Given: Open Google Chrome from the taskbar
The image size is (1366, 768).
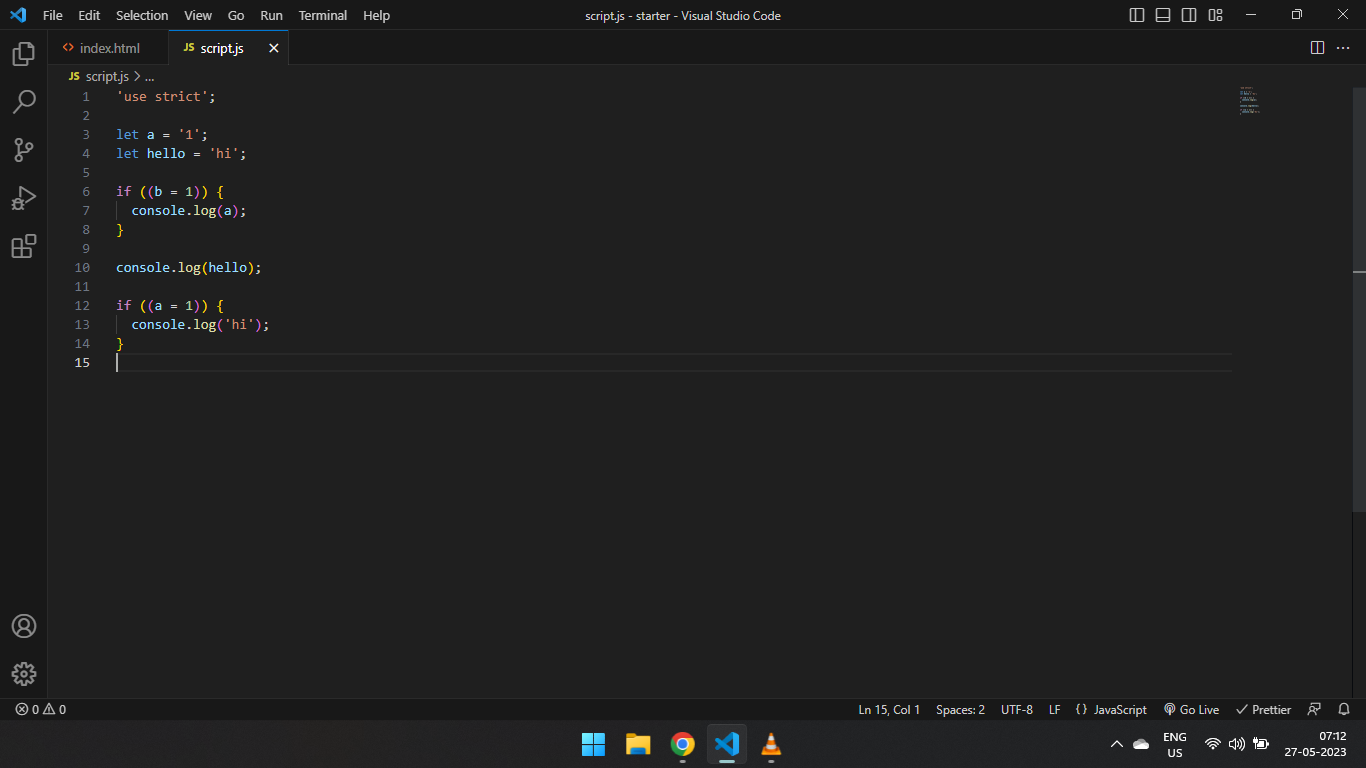Looking at the screenshot, I should tap(683, 744).
